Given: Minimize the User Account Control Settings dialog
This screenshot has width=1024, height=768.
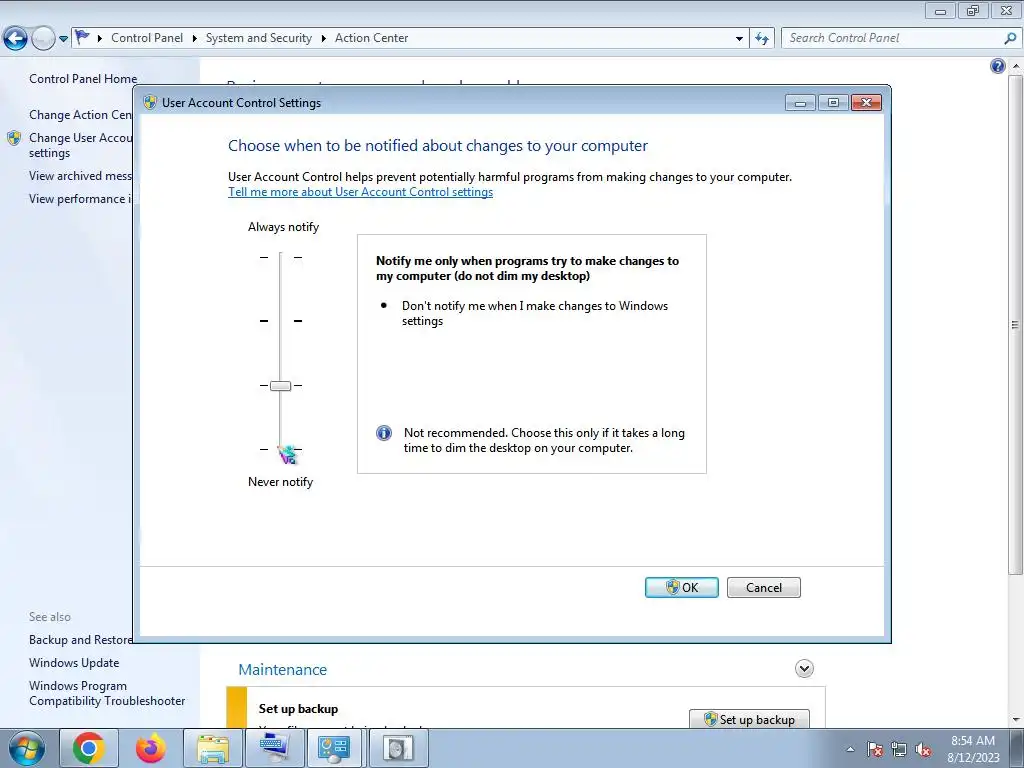Looking at the screenshot, I should (x=800, y=103).
